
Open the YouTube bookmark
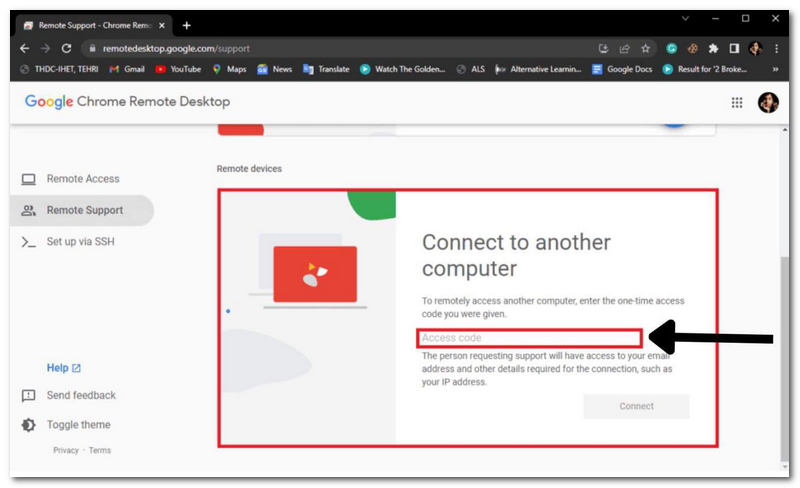pyautogui.click(x=178, y=69)
